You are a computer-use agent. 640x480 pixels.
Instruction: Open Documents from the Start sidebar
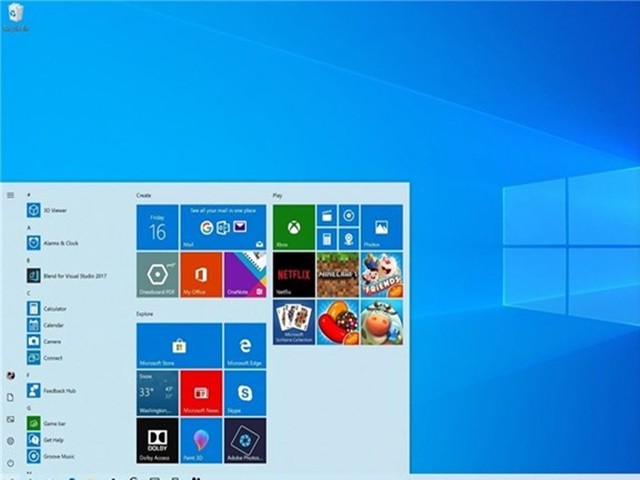(x=11, y=397)
